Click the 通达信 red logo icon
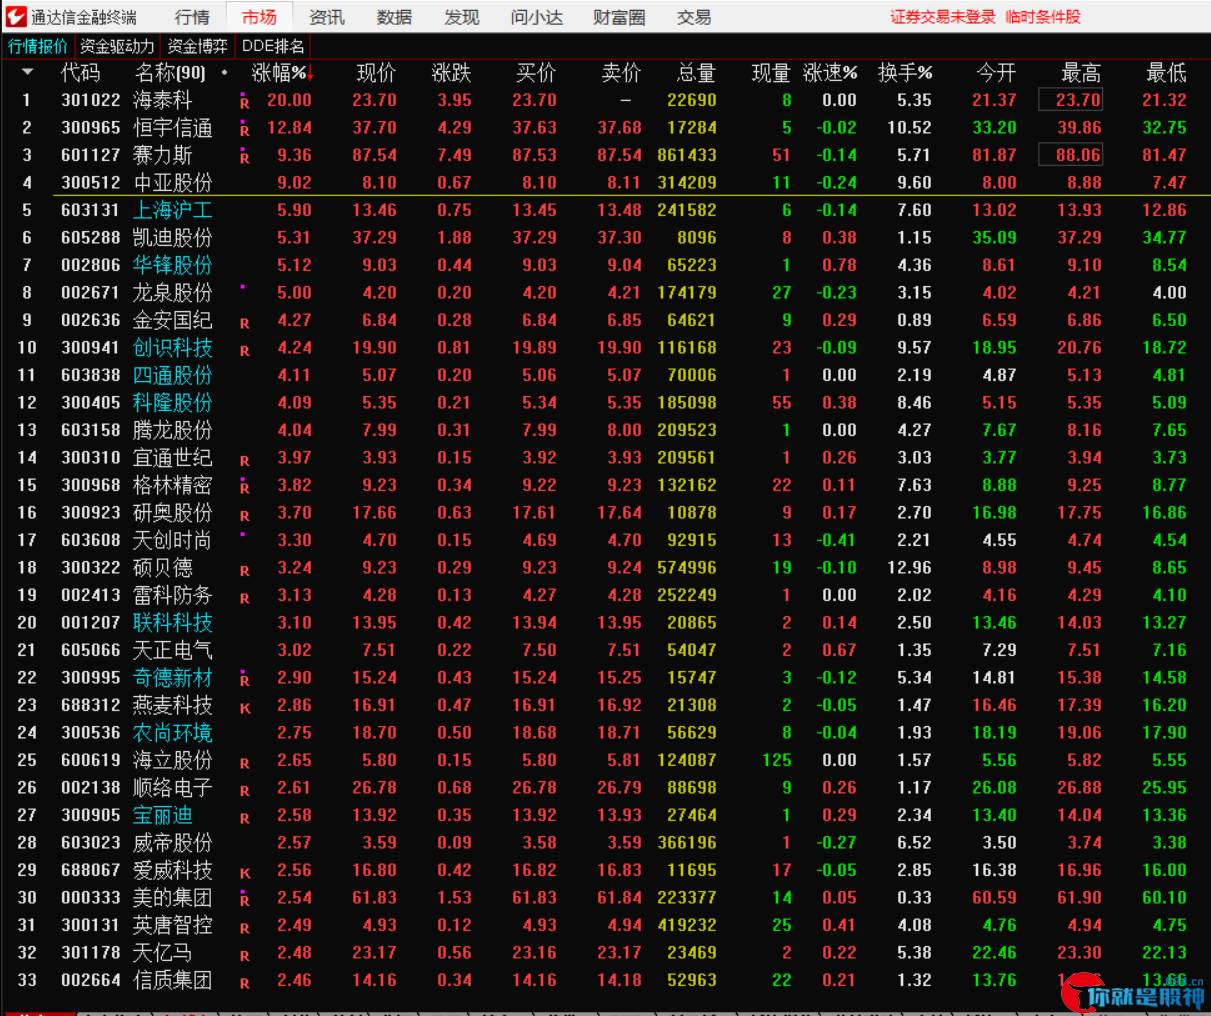Viewport: 1211px width, 1016px height. [16, 16]
